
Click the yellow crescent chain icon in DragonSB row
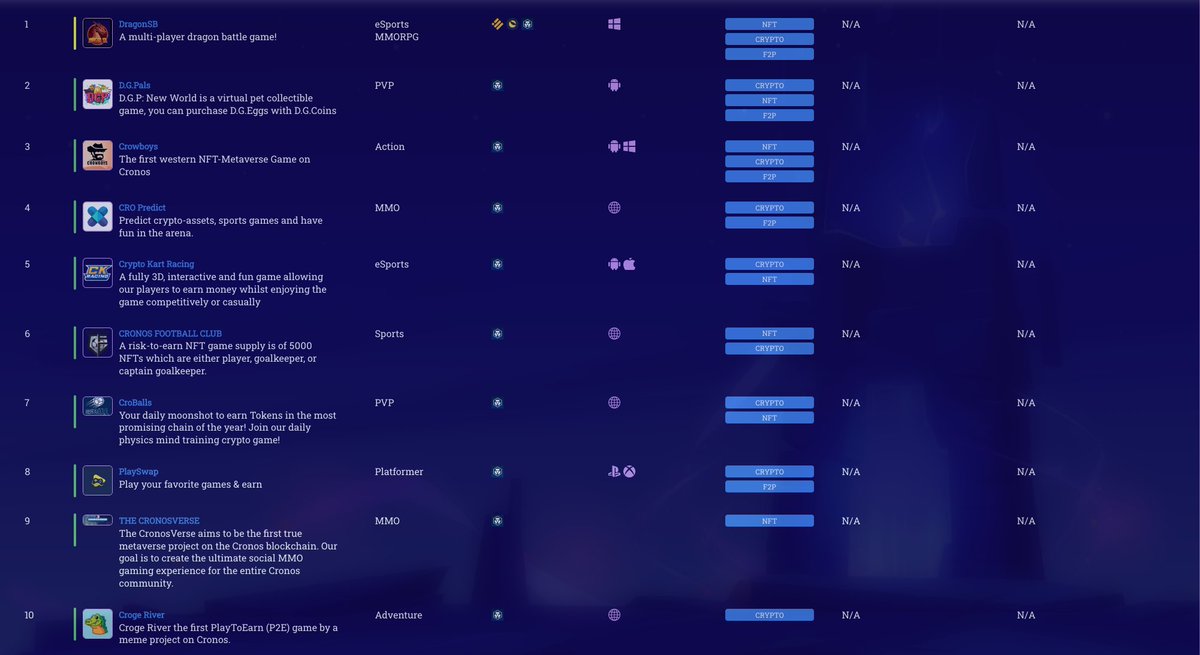tap(512, 23)
